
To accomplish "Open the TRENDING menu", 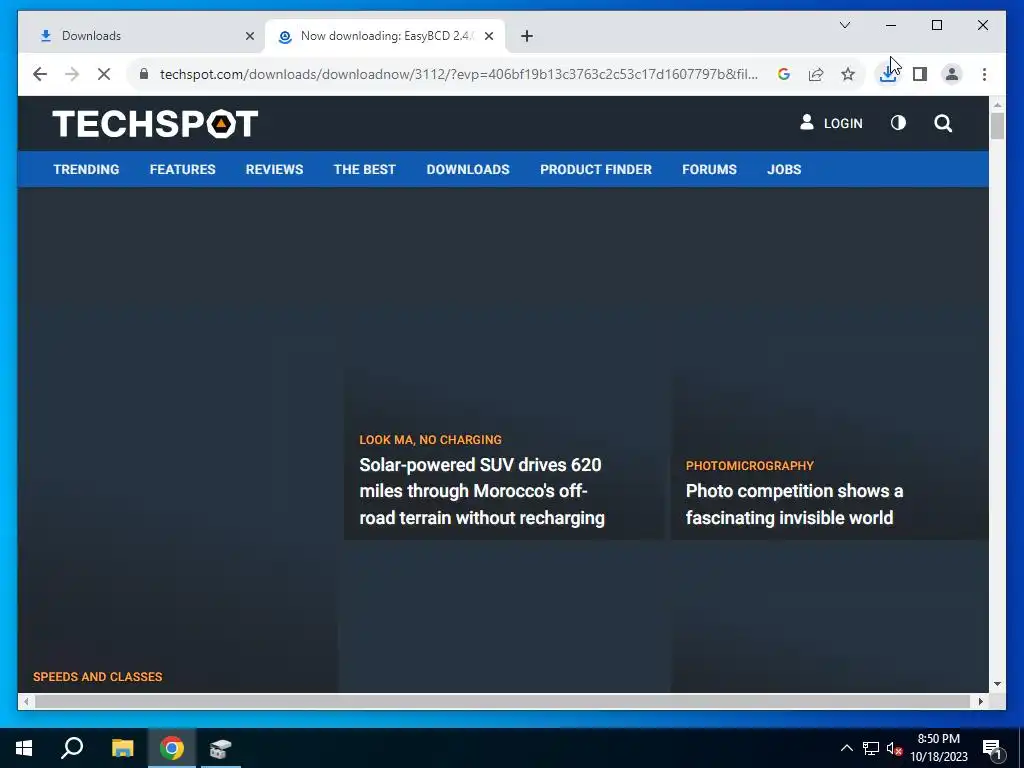I will 86,169.
